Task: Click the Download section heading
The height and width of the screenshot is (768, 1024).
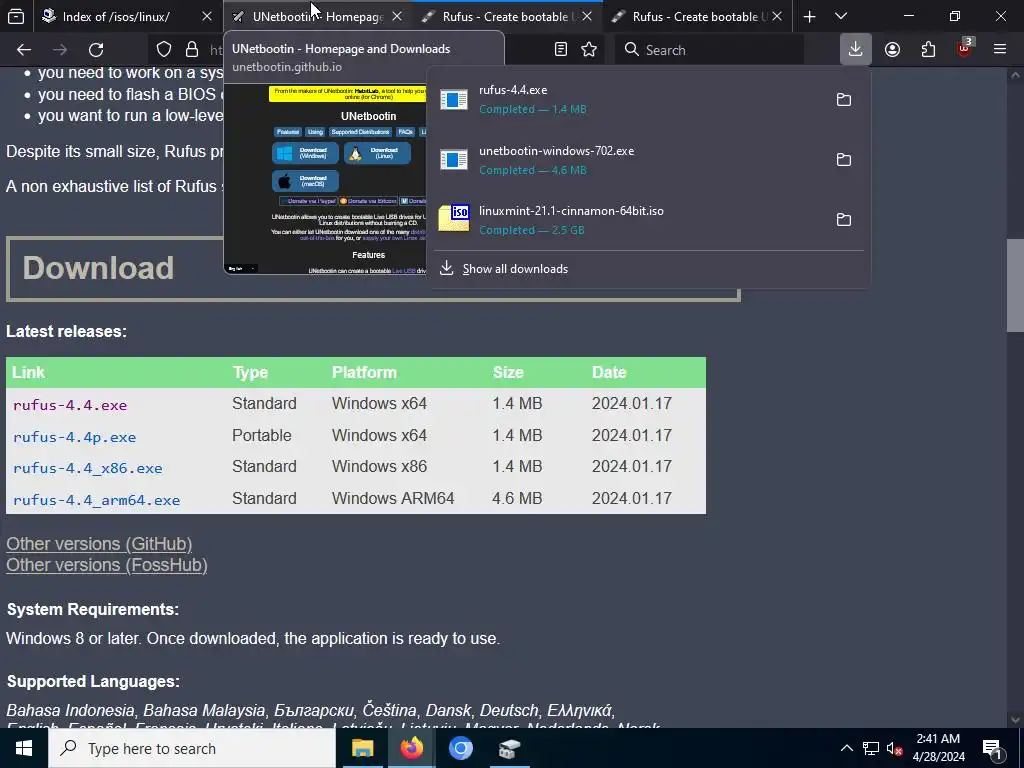Action: click(x=98, y=268)
